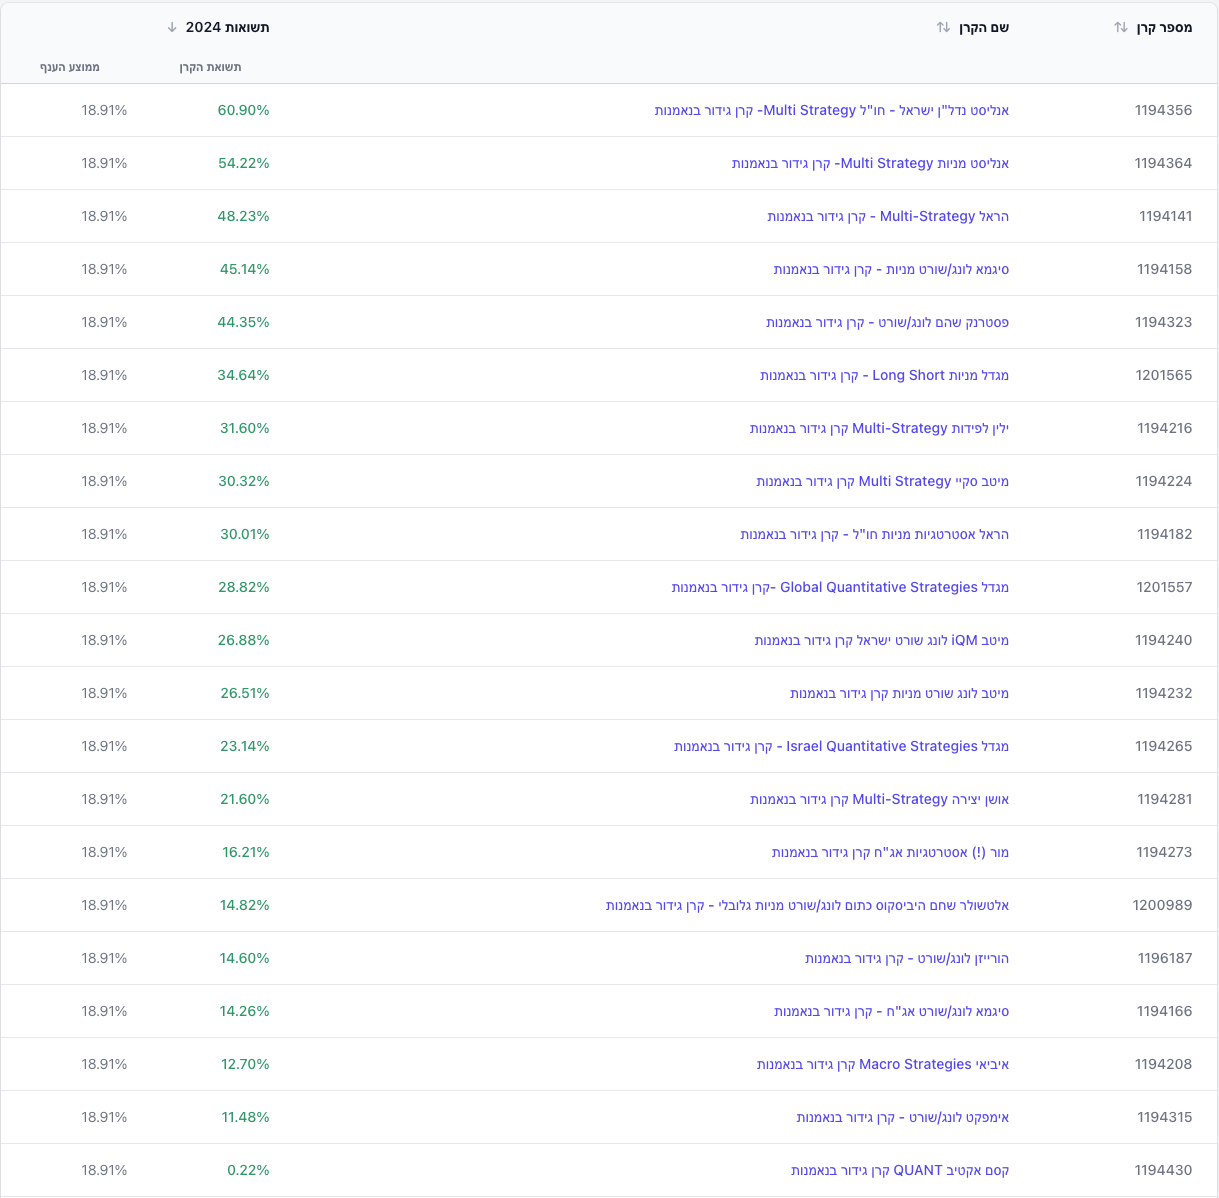
Task: Open the קסם אקטיב QUANT fund link
Action: click(x=899, y=1170)
